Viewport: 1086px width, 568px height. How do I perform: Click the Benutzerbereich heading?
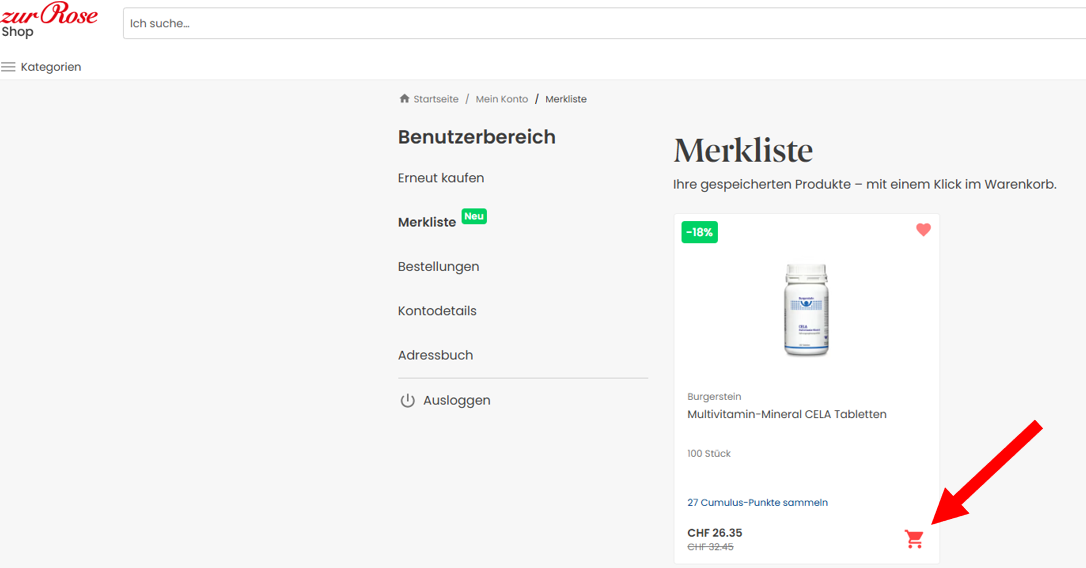(477, 137)
